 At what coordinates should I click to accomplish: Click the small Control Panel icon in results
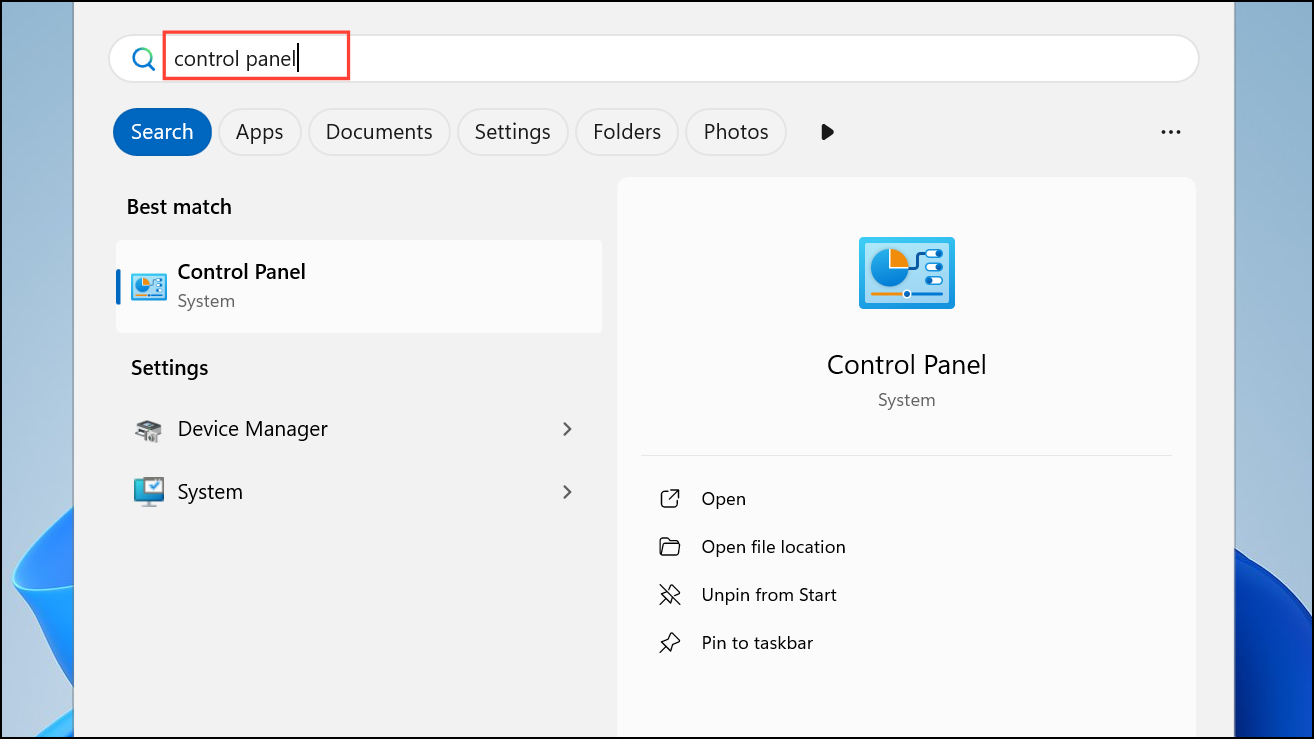coord(149,286)
